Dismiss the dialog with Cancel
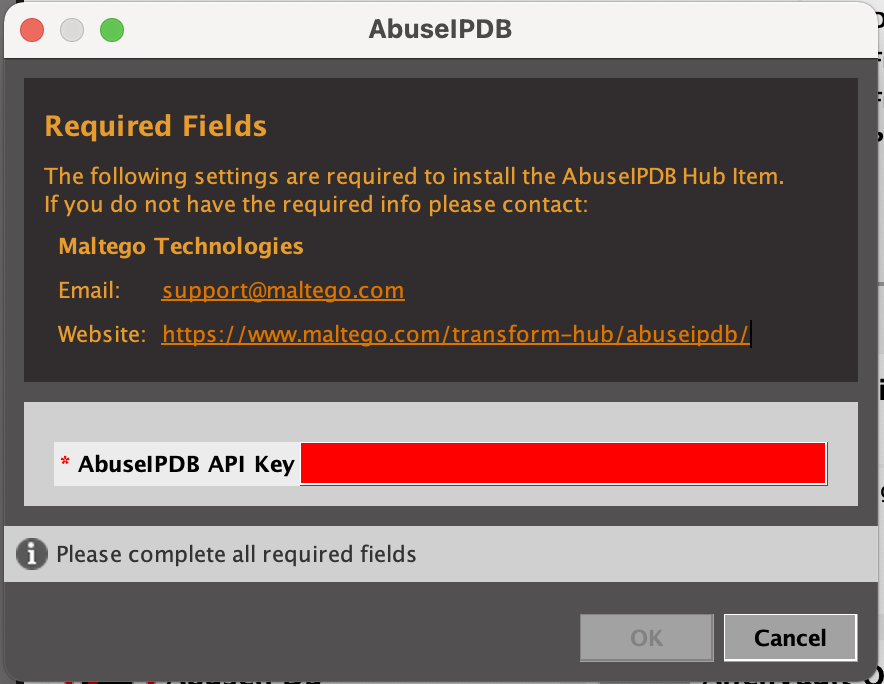 790,638
